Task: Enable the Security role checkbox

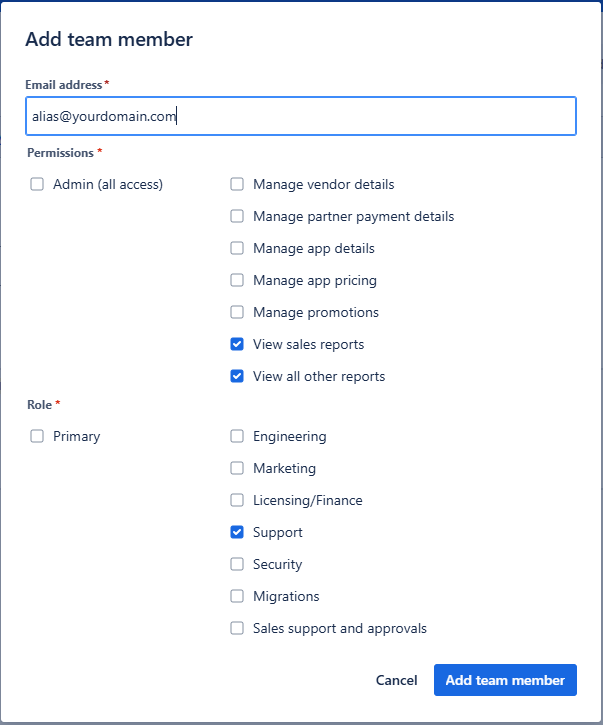Action: [x=237, y=564]
